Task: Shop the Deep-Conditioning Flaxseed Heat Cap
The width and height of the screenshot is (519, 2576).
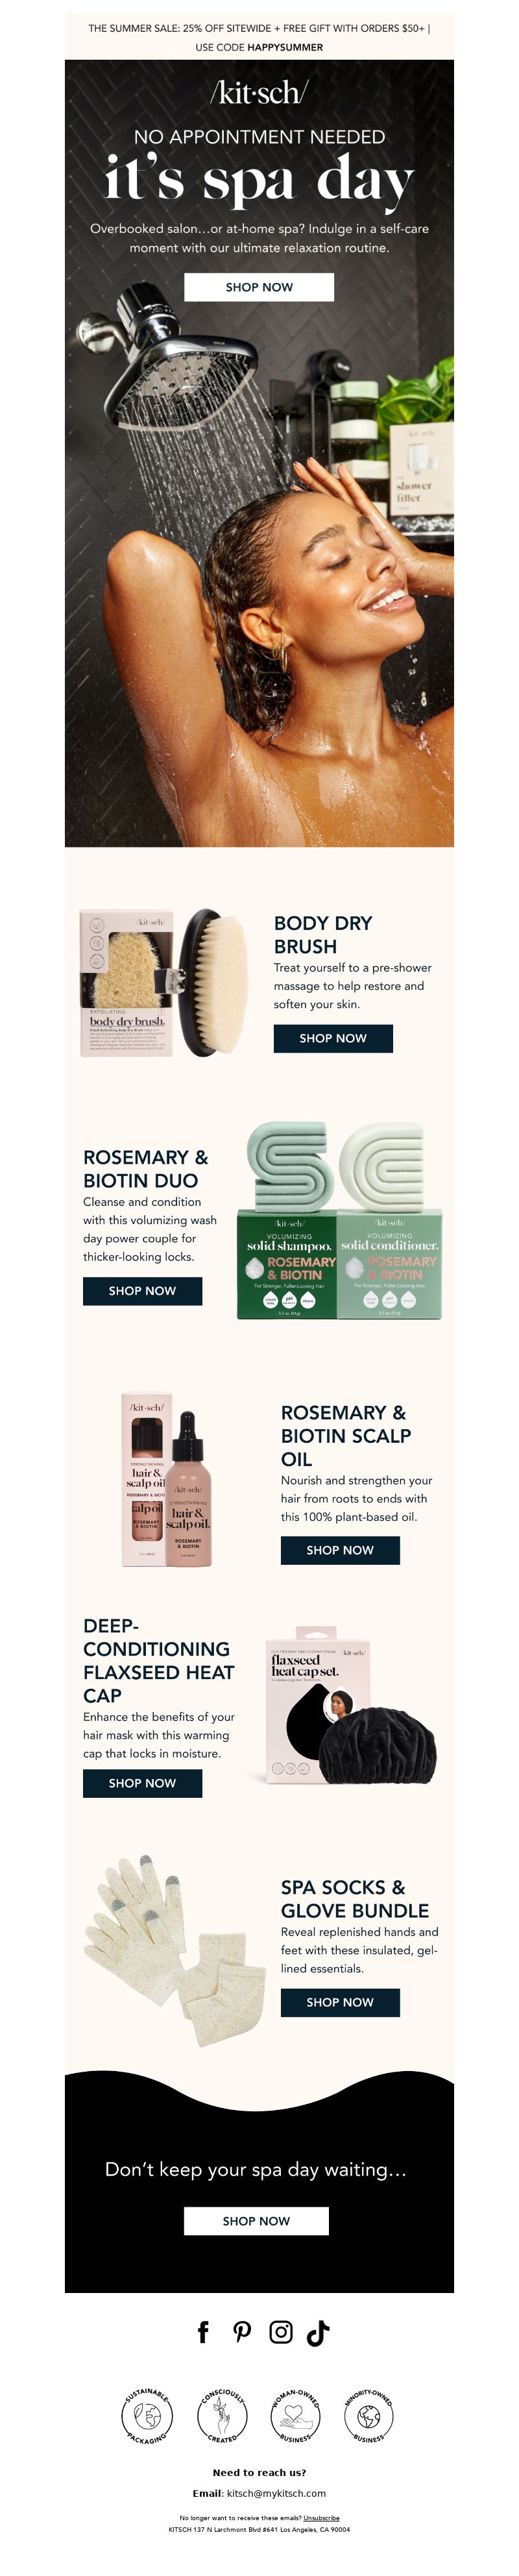Action: (x=142, y=1783)
